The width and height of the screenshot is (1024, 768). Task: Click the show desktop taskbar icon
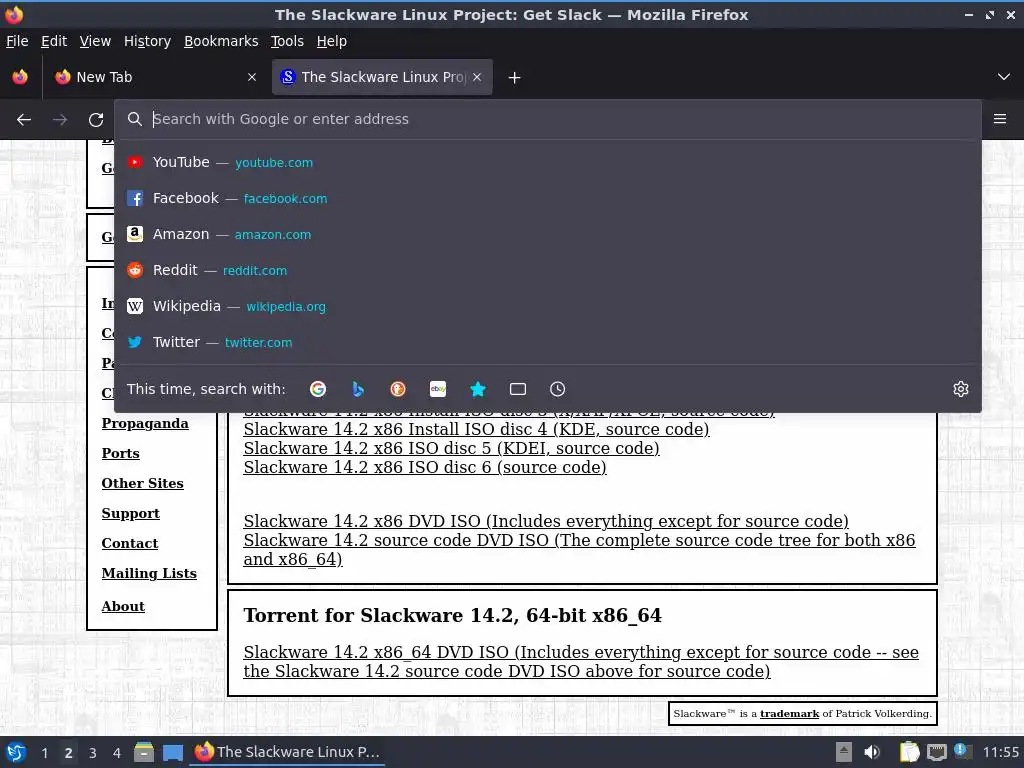coord(173,752)
